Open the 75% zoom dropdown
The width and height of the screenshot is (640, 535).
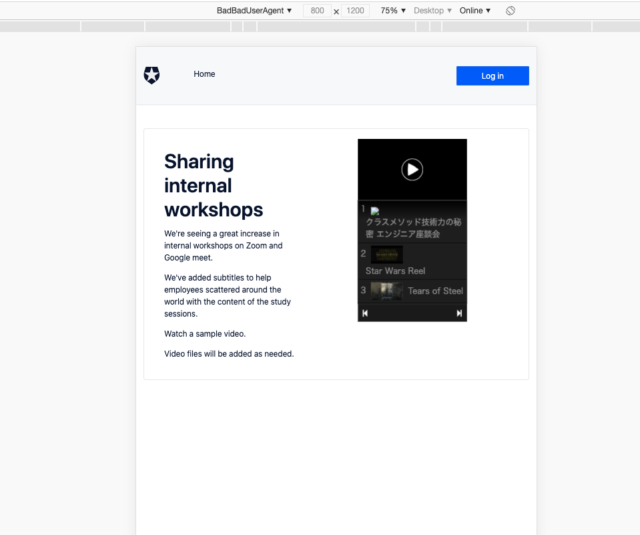393,11
